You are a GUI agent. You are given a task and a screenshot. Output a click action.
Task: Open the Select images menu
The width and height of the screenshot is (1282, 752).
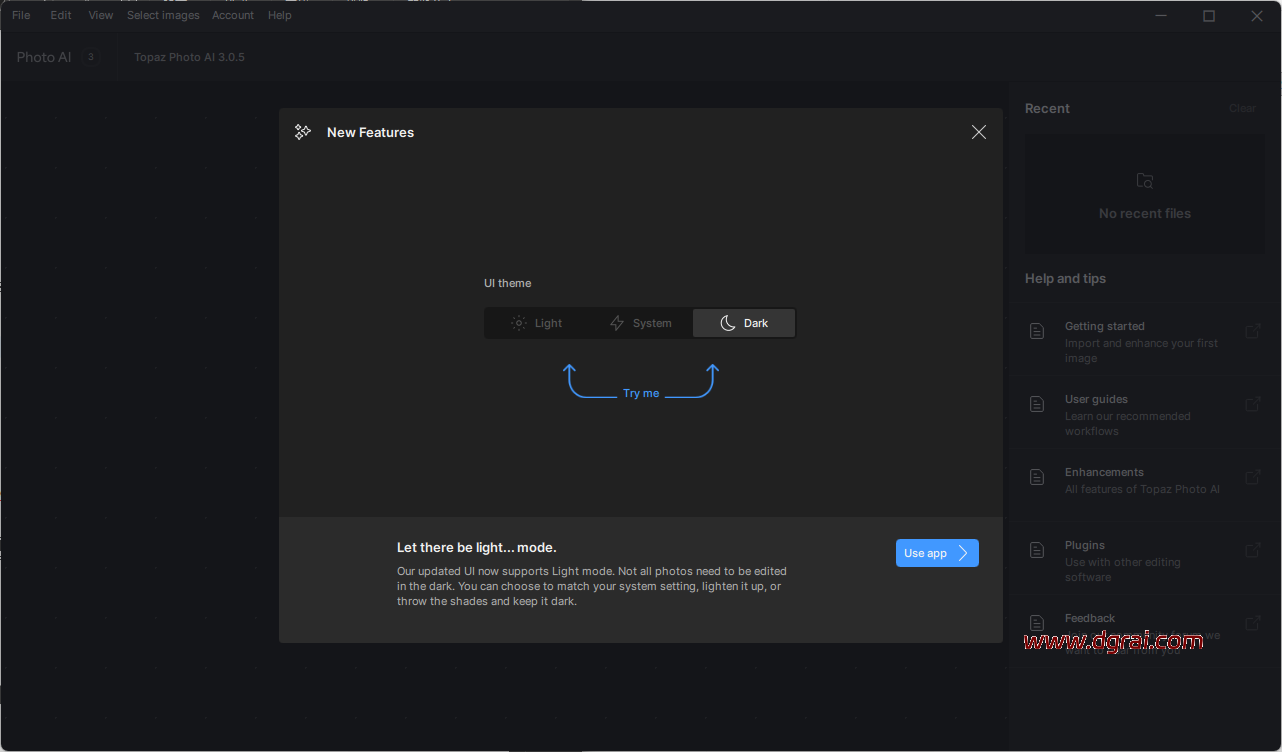(163, 15)
